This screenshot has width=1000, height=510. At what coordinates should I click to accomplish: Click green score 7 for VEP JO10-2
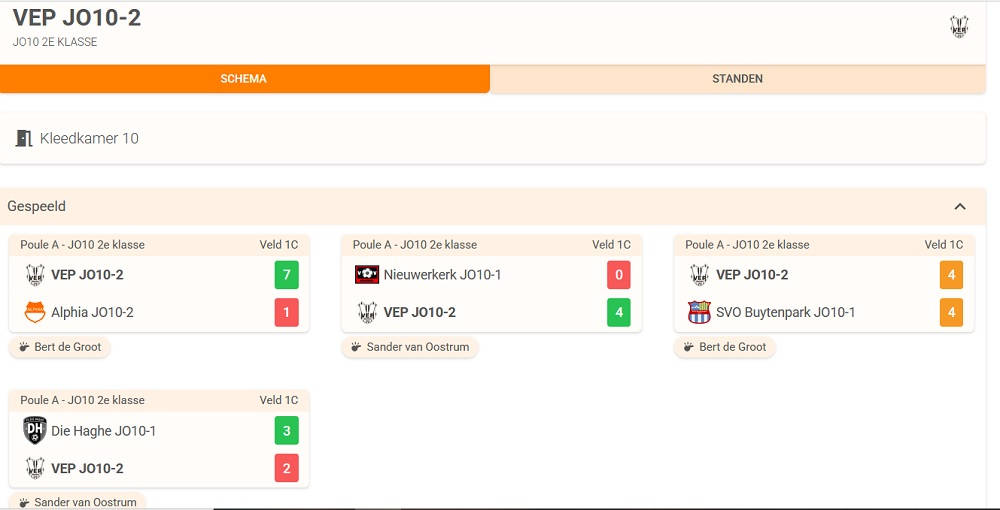click(287, 274)
